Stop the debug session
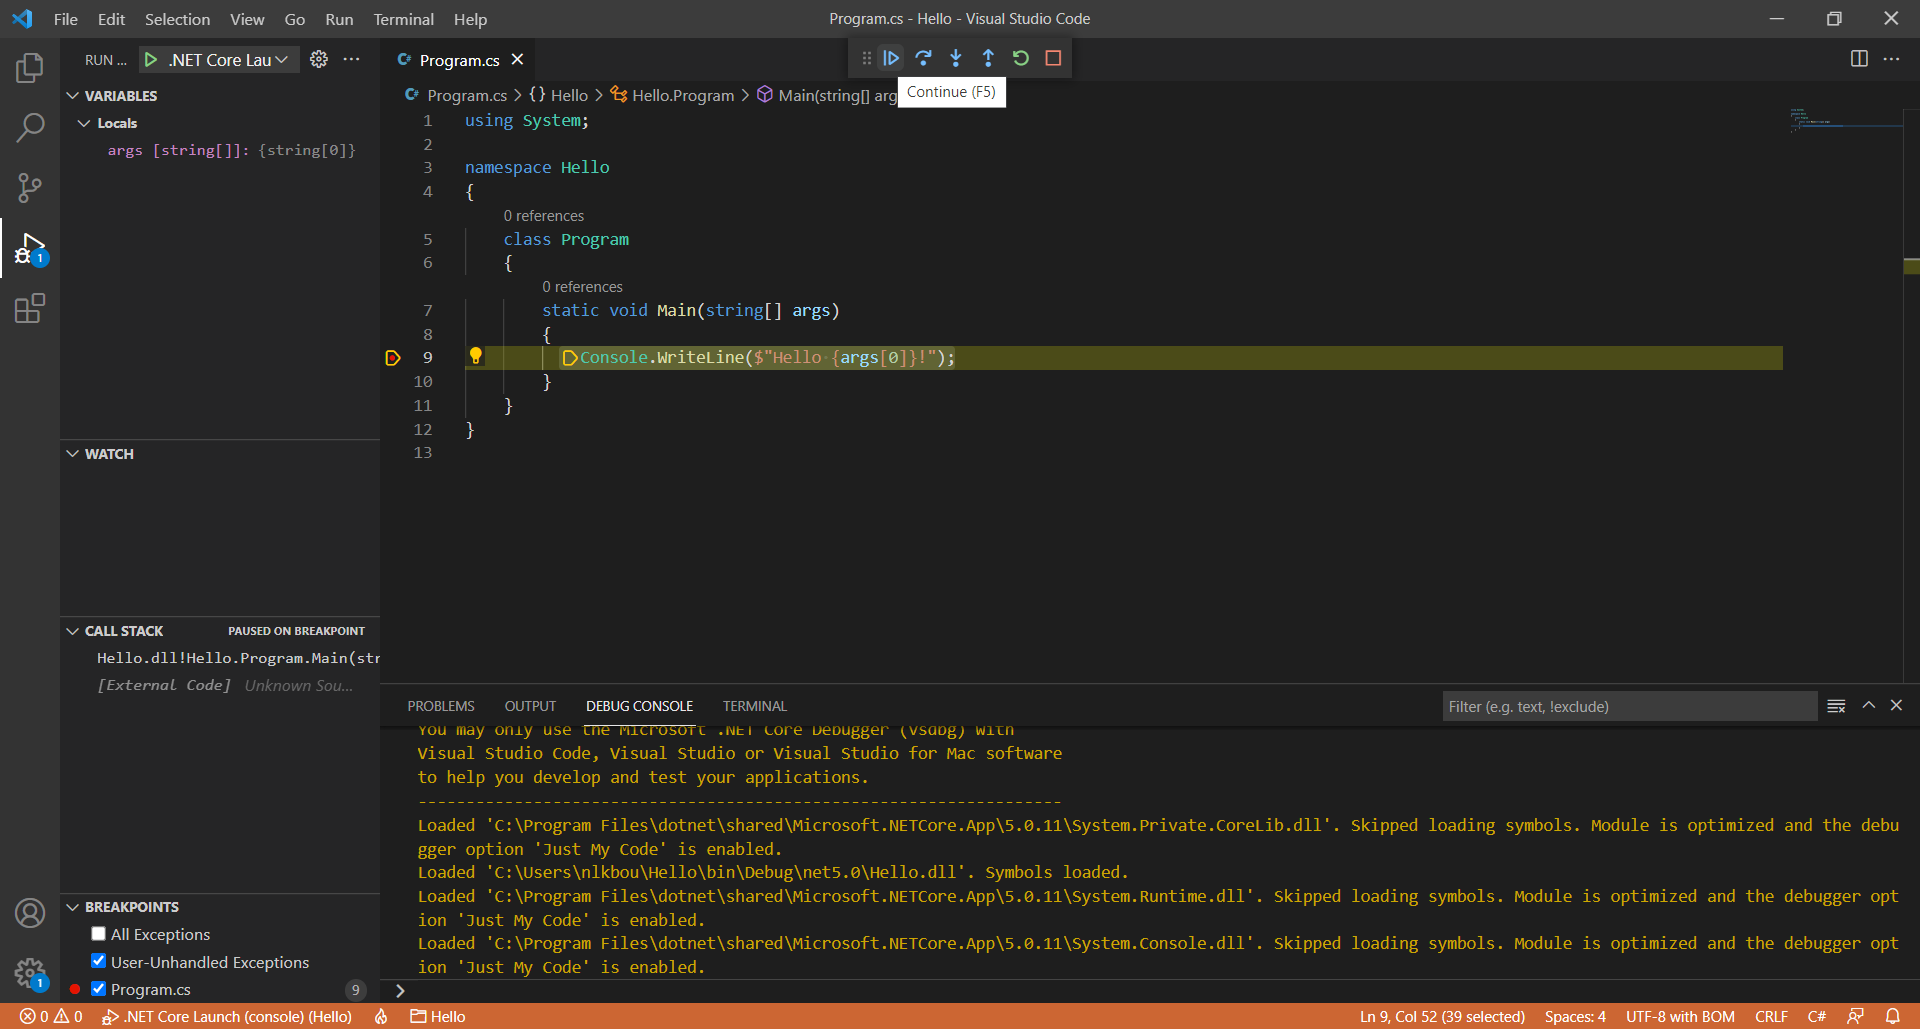 [1053, 58]
